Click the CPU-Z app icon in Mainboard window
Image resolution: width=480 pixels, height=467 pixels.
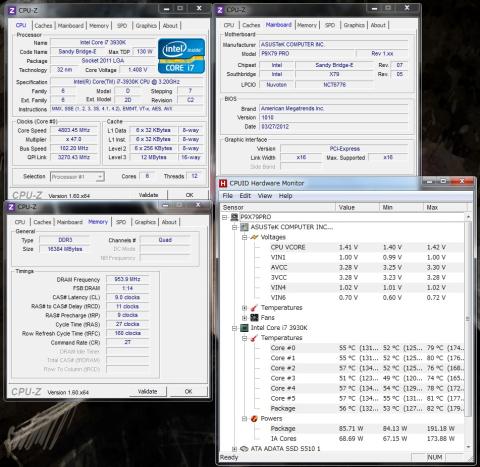point(220,10)
